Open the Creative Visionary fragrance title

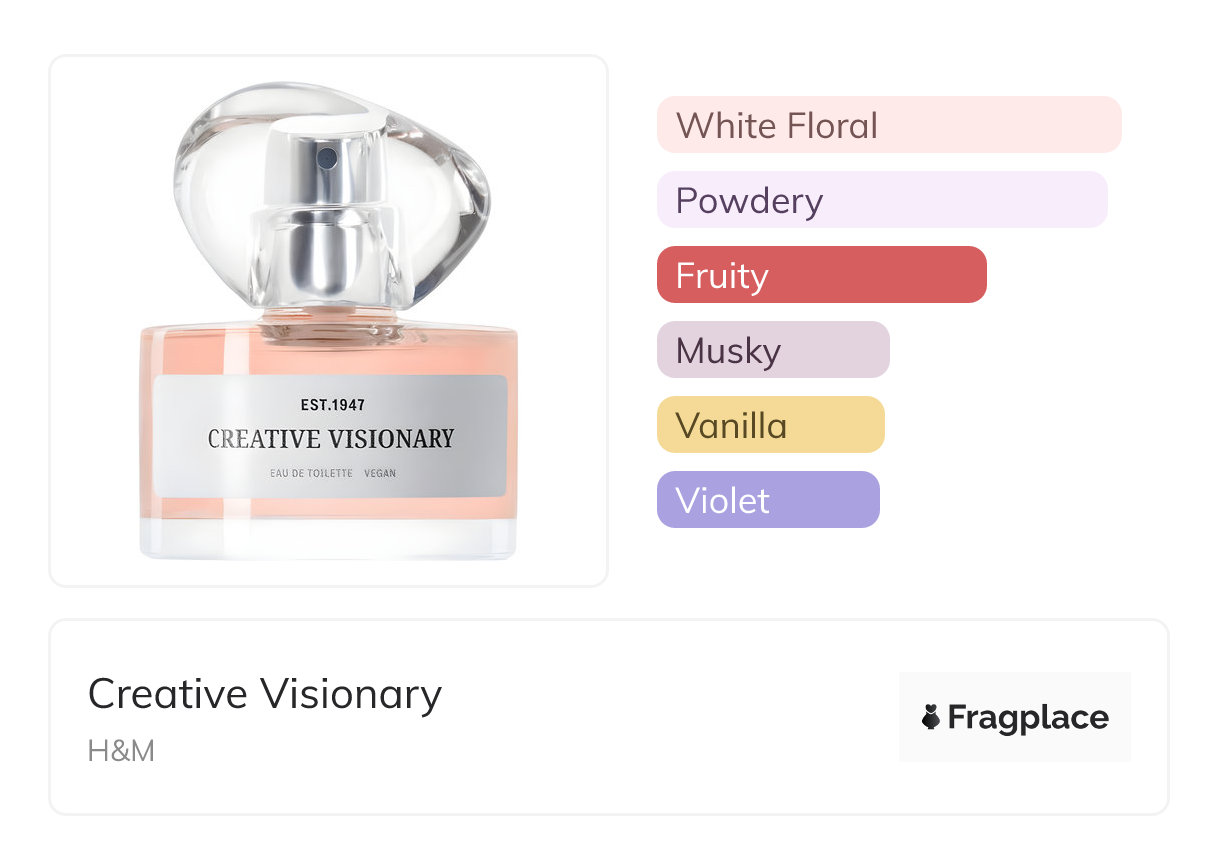pyautogui.click(x=265, y=694)
